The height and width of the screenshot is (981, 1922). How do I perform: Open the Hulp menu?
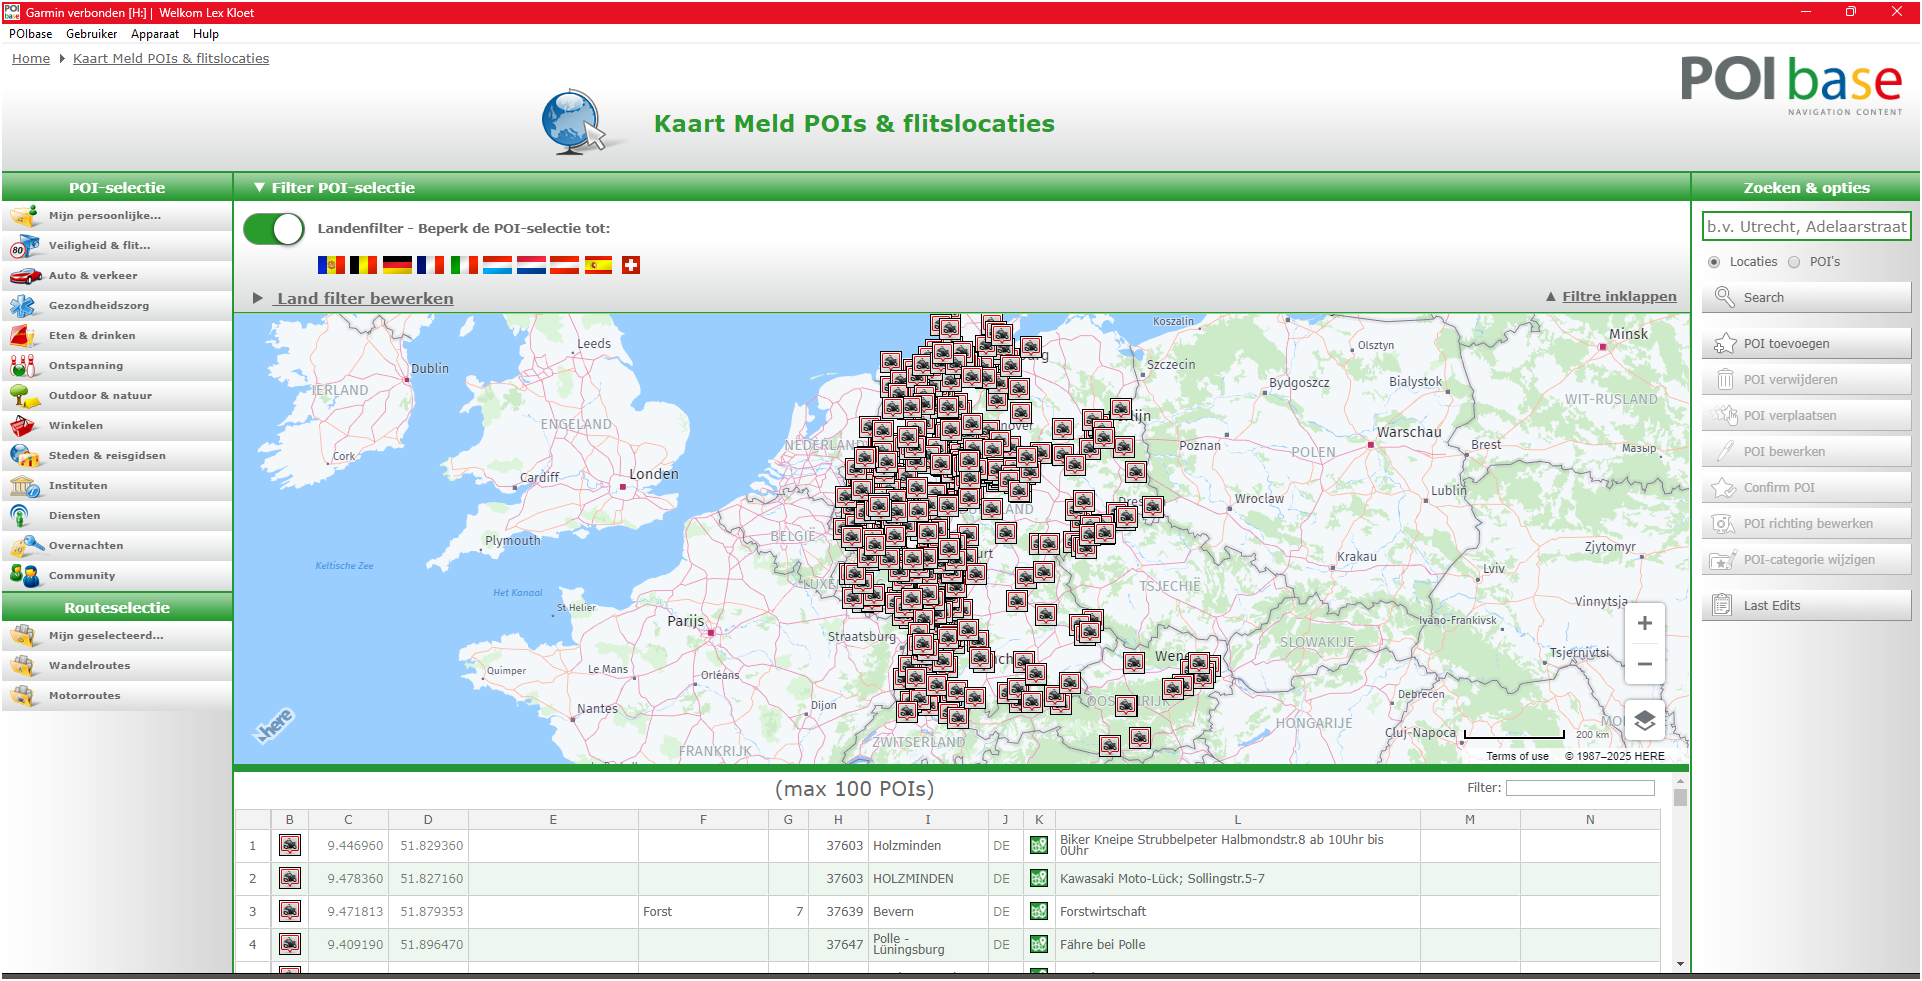tap(206, 34)
